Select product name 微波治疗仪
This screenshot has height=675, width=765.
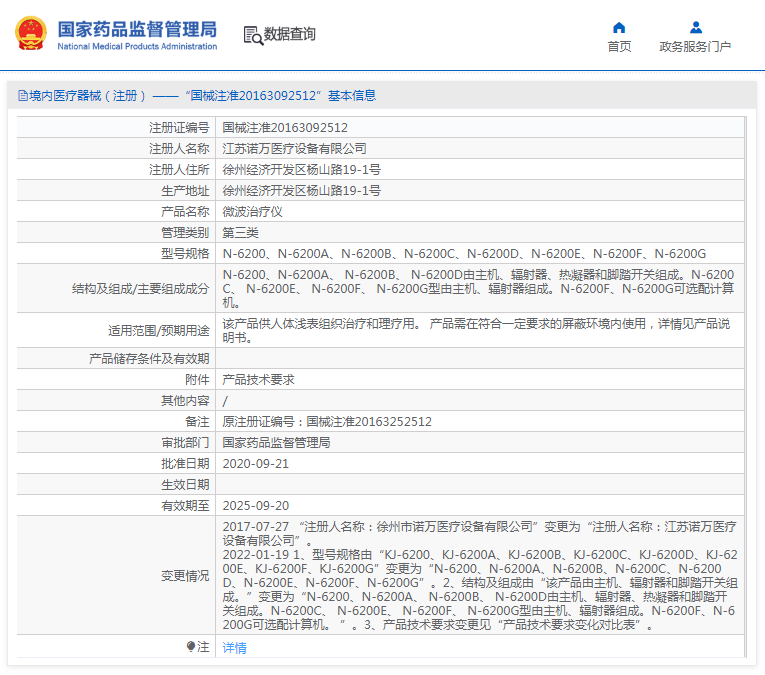[252, 212]
